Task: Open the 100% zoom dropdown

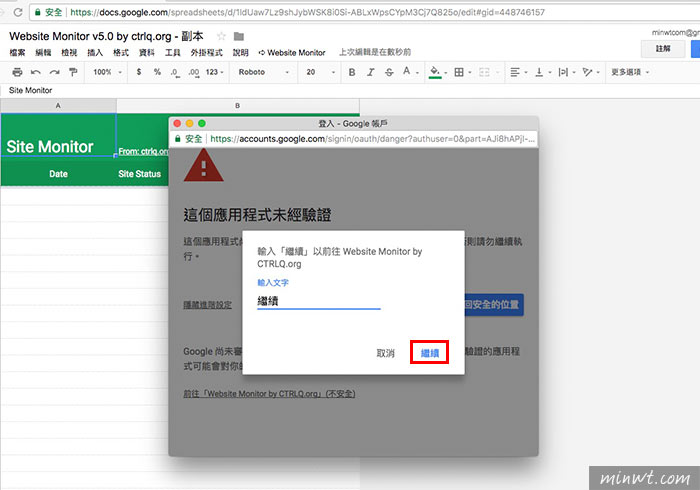Action: tap(107, 72)
